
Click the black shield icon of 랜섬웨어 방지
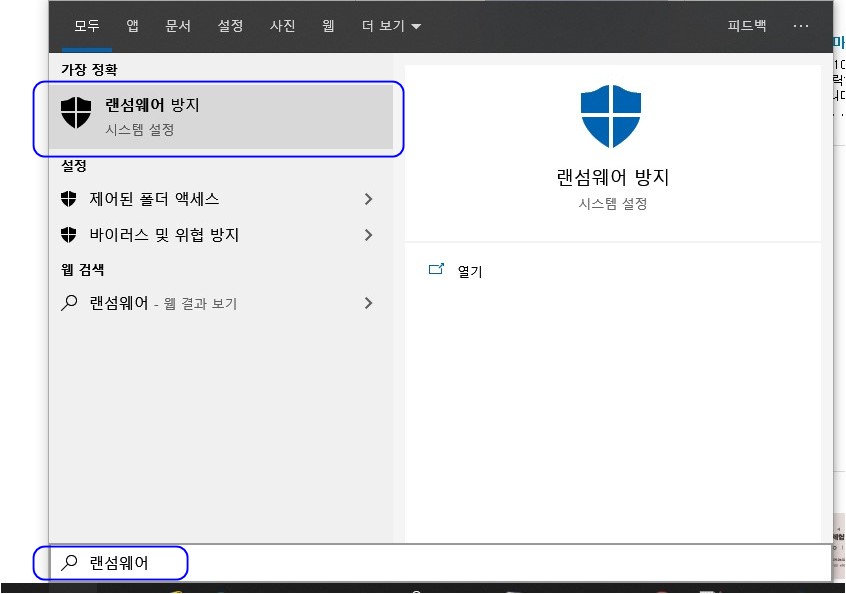tap(76, 113)
